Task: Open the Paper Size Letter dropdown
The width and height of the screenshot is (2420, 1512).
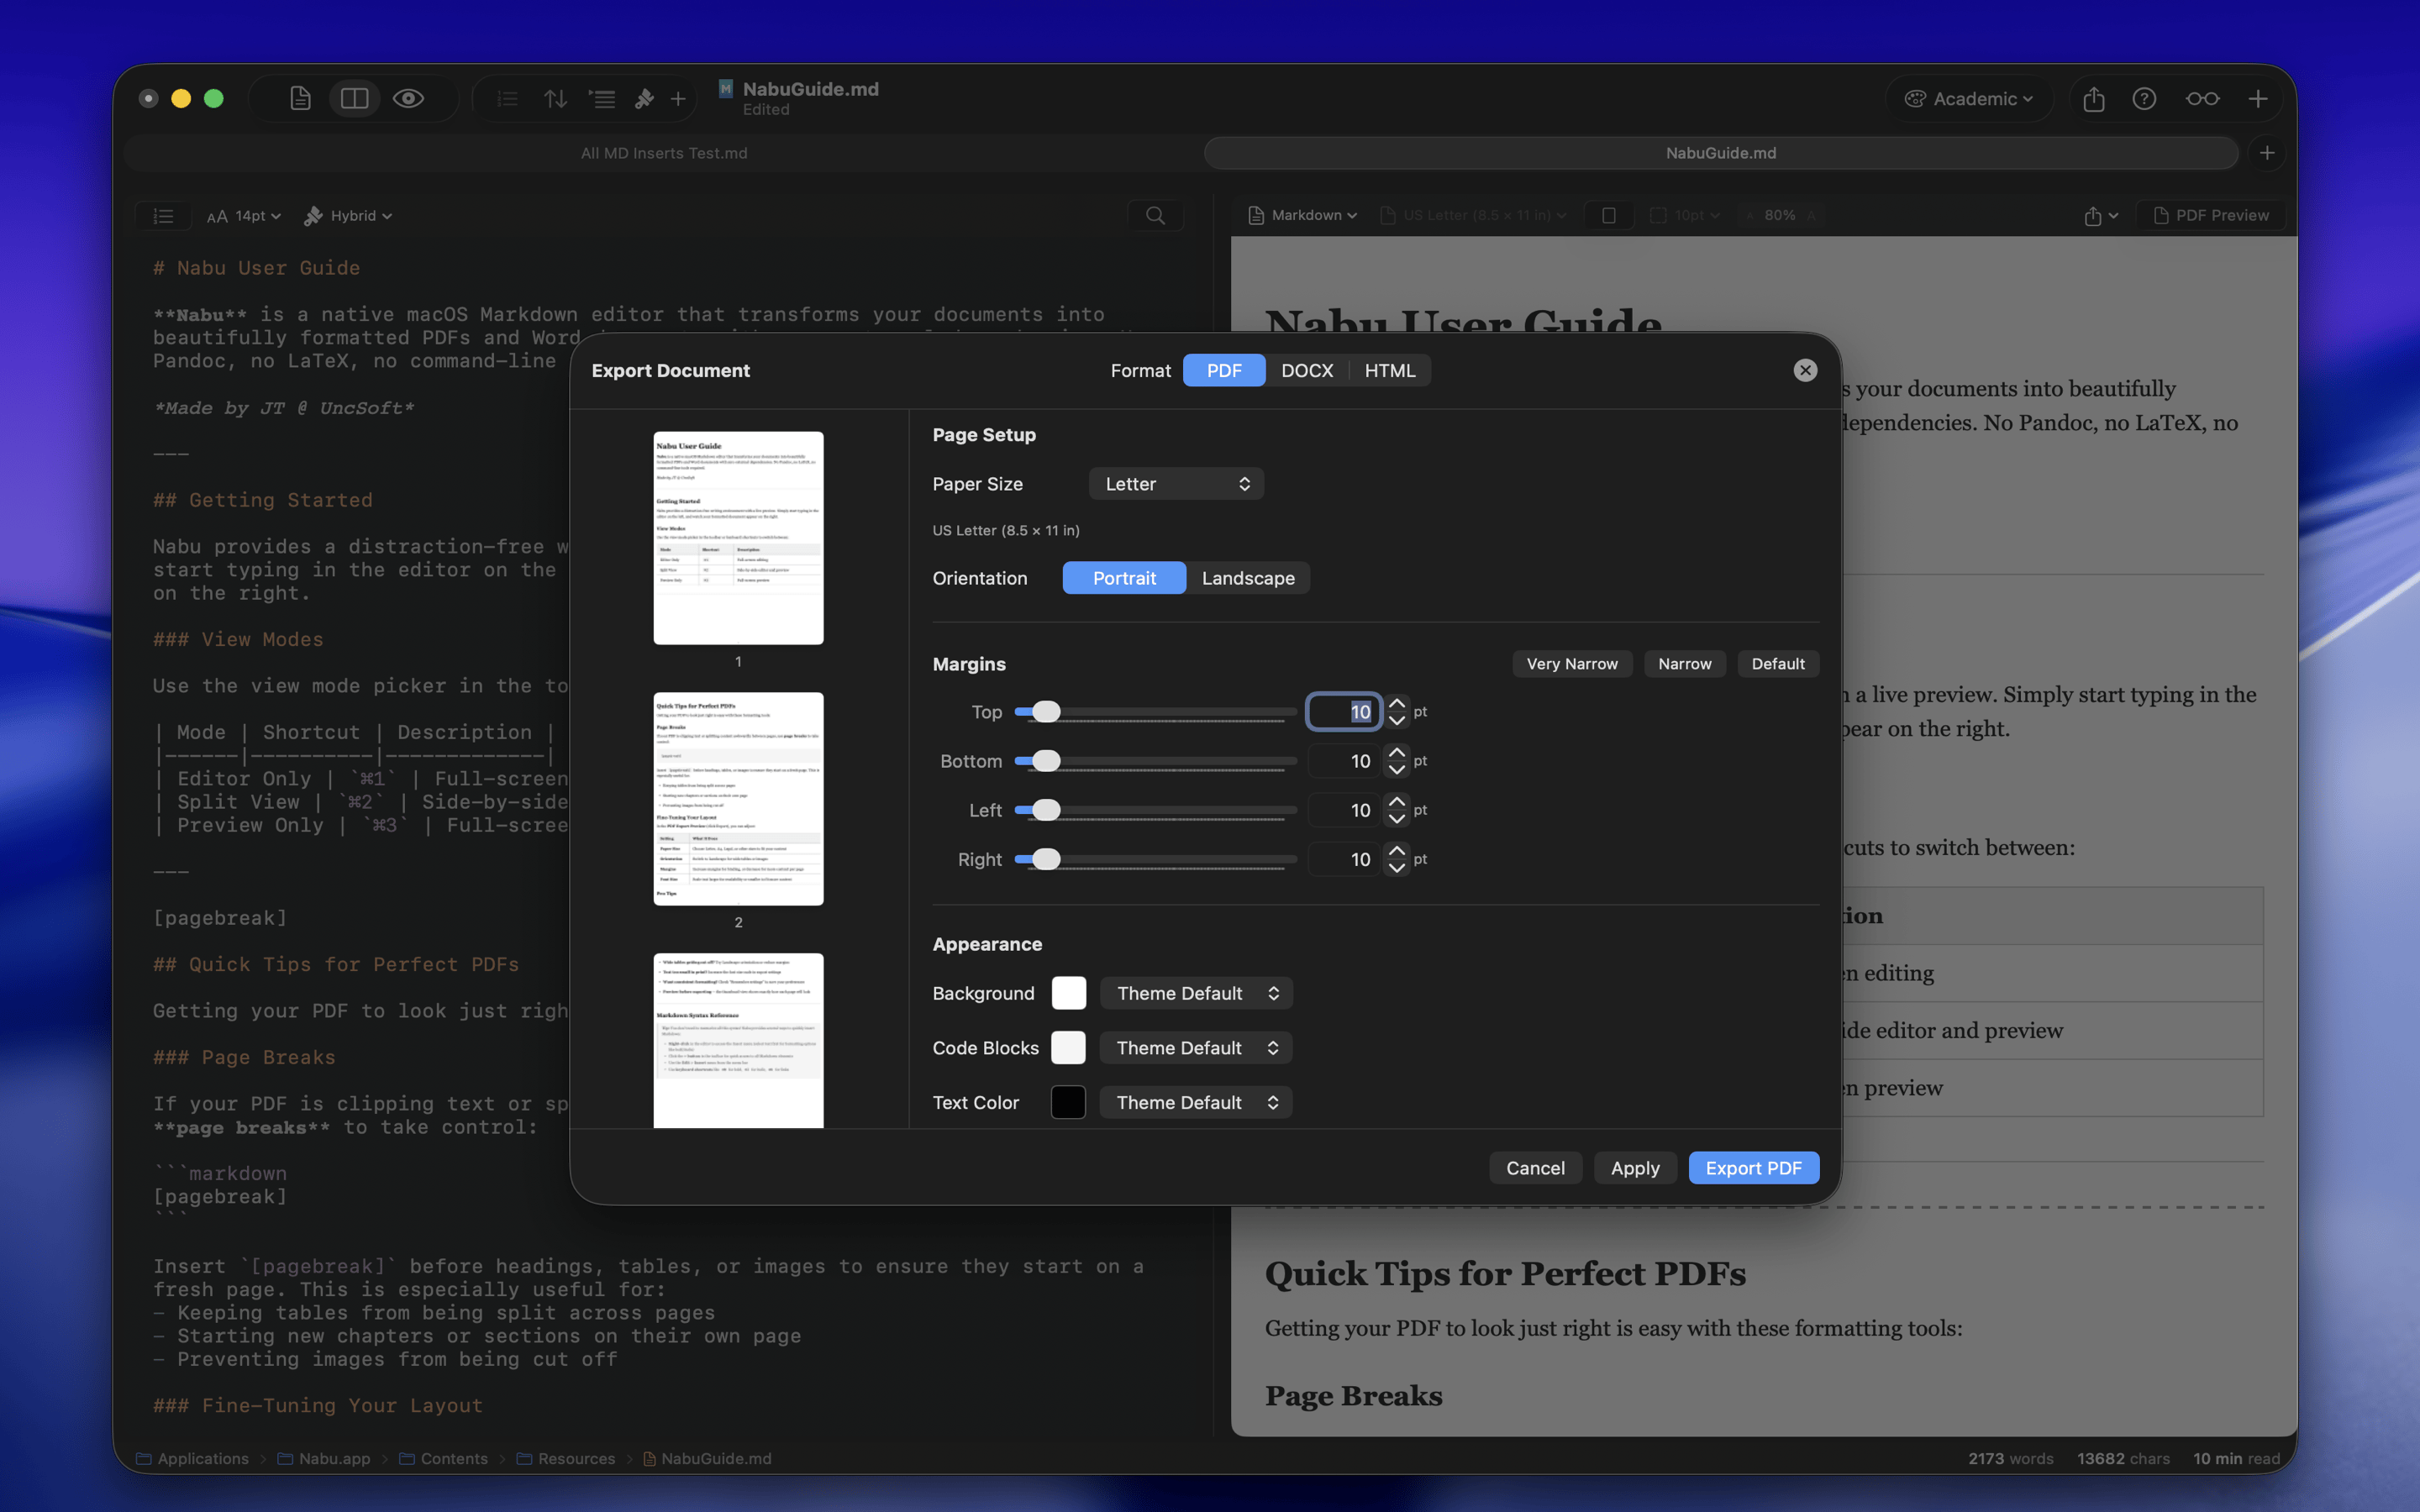Action: (1176, 484)
